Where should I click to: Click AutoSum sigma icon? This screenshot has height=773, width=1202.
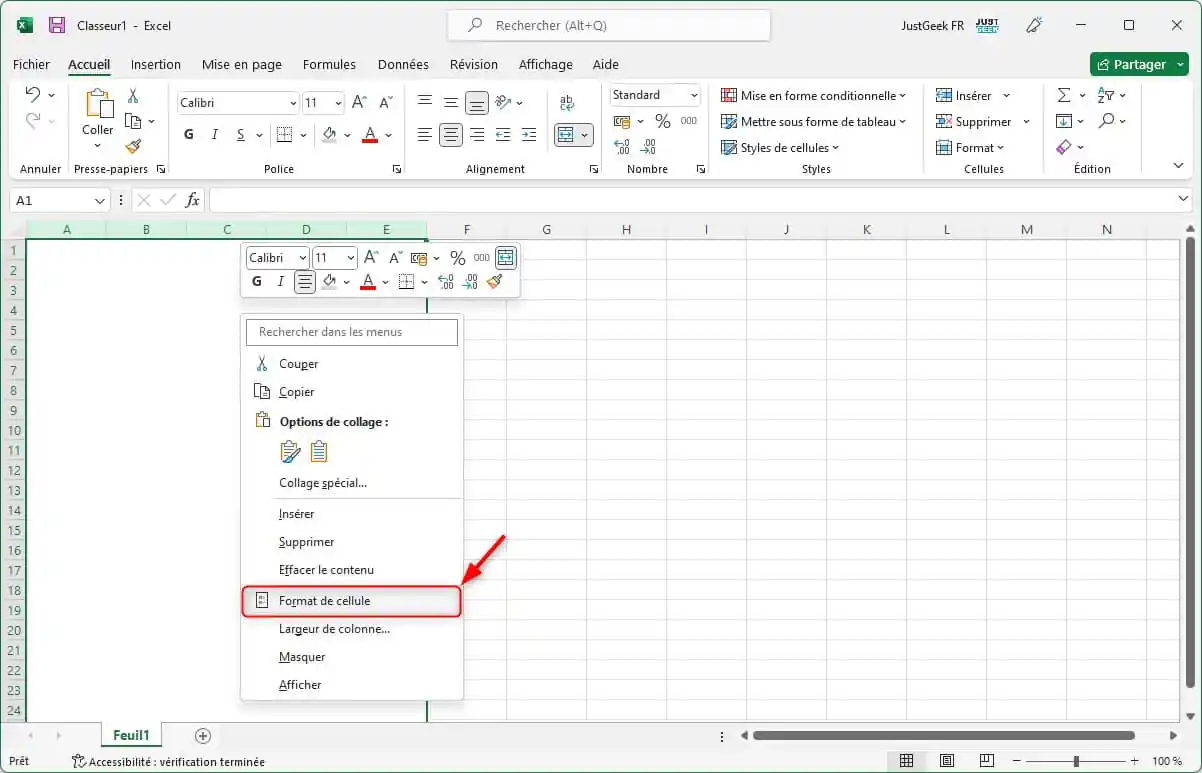pos(1064,95)
